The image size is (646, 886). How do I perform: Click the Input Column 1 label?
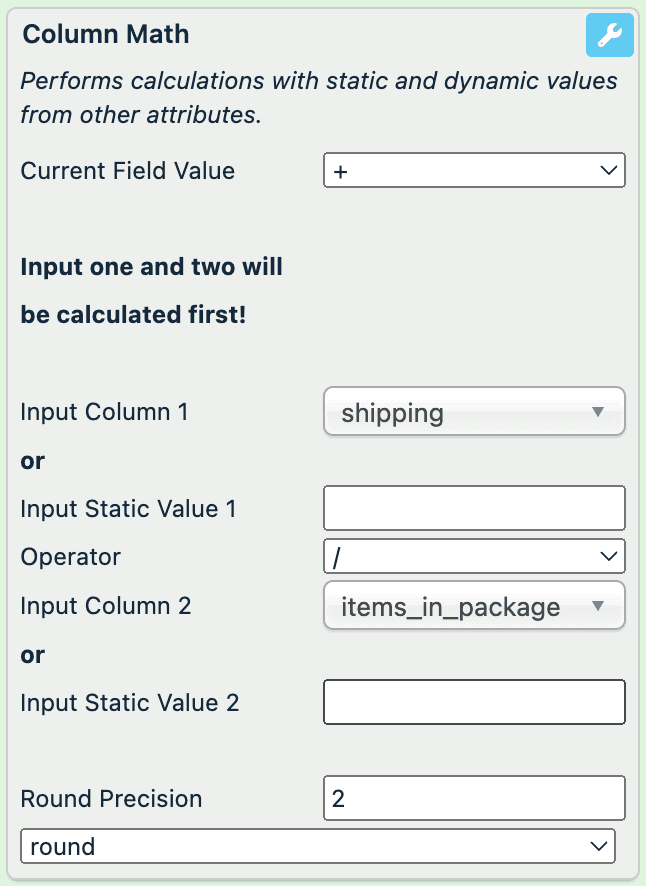(104, 412)
